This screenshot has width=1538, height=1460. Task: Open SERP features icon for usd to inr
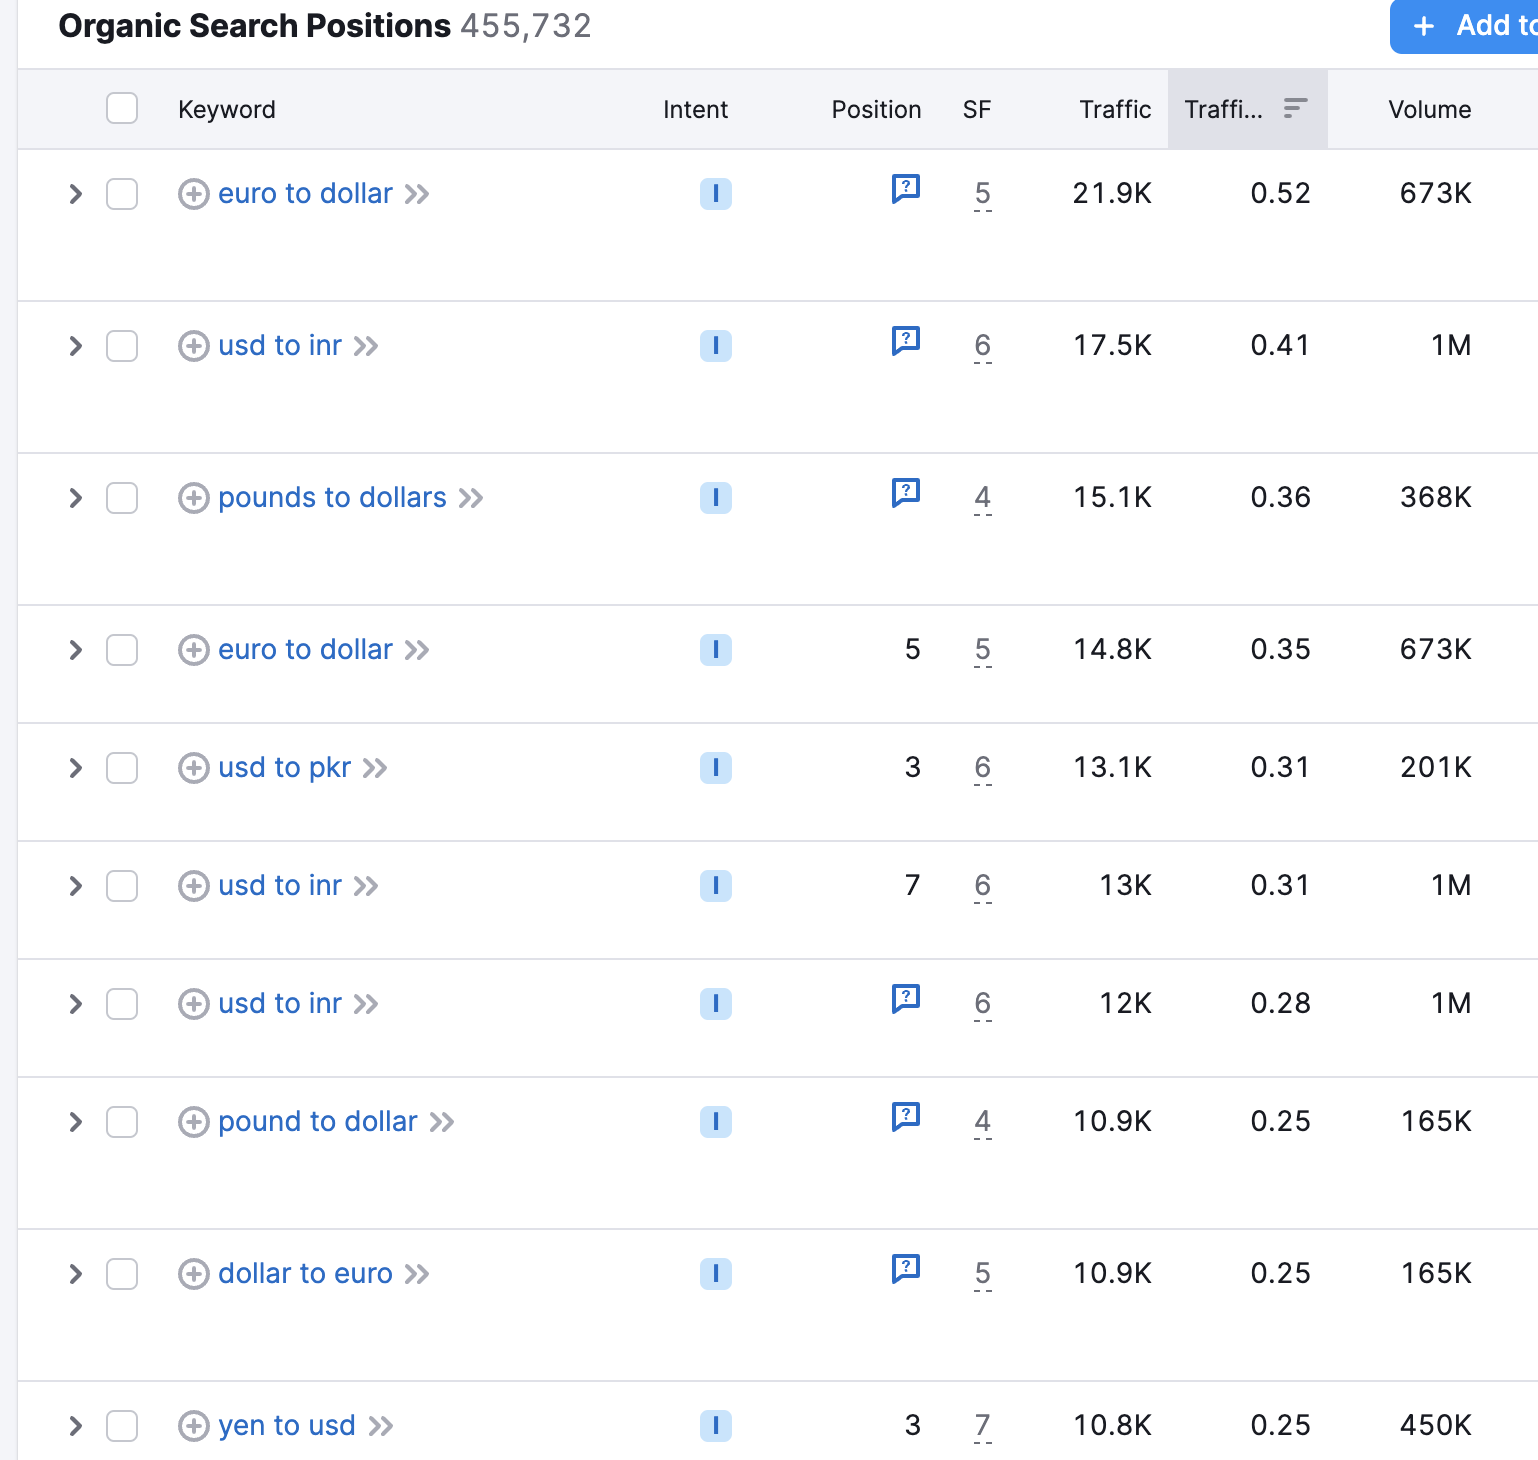[x=905, y=341]
